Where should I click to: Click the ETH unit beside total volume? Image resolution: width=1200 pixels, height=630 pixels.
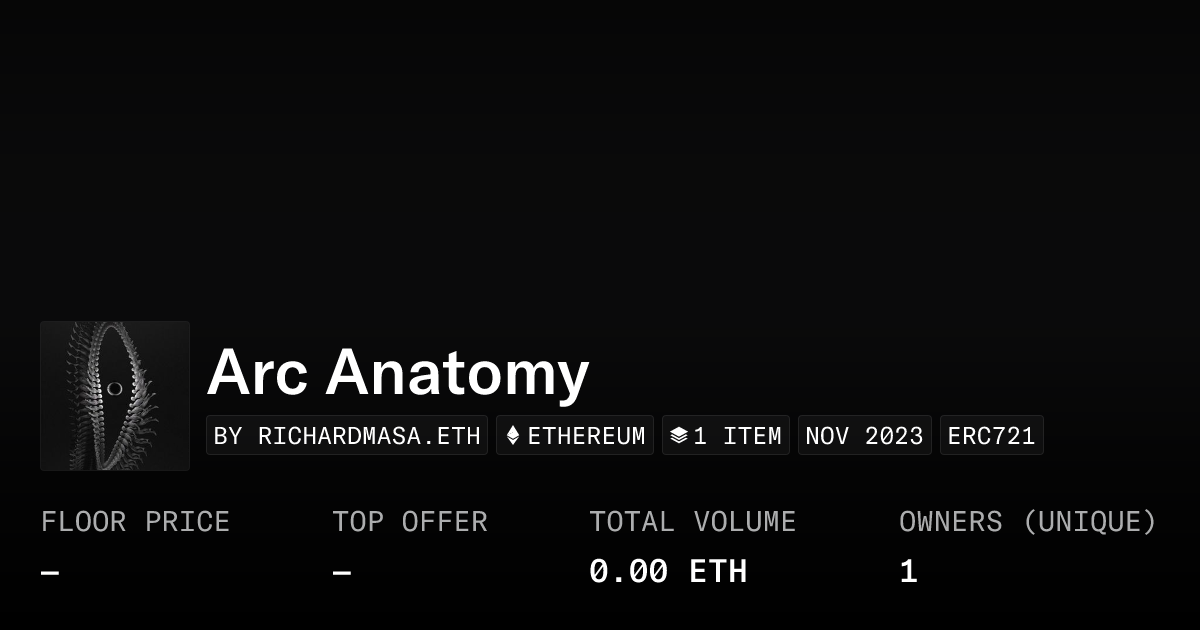point(718,572)
